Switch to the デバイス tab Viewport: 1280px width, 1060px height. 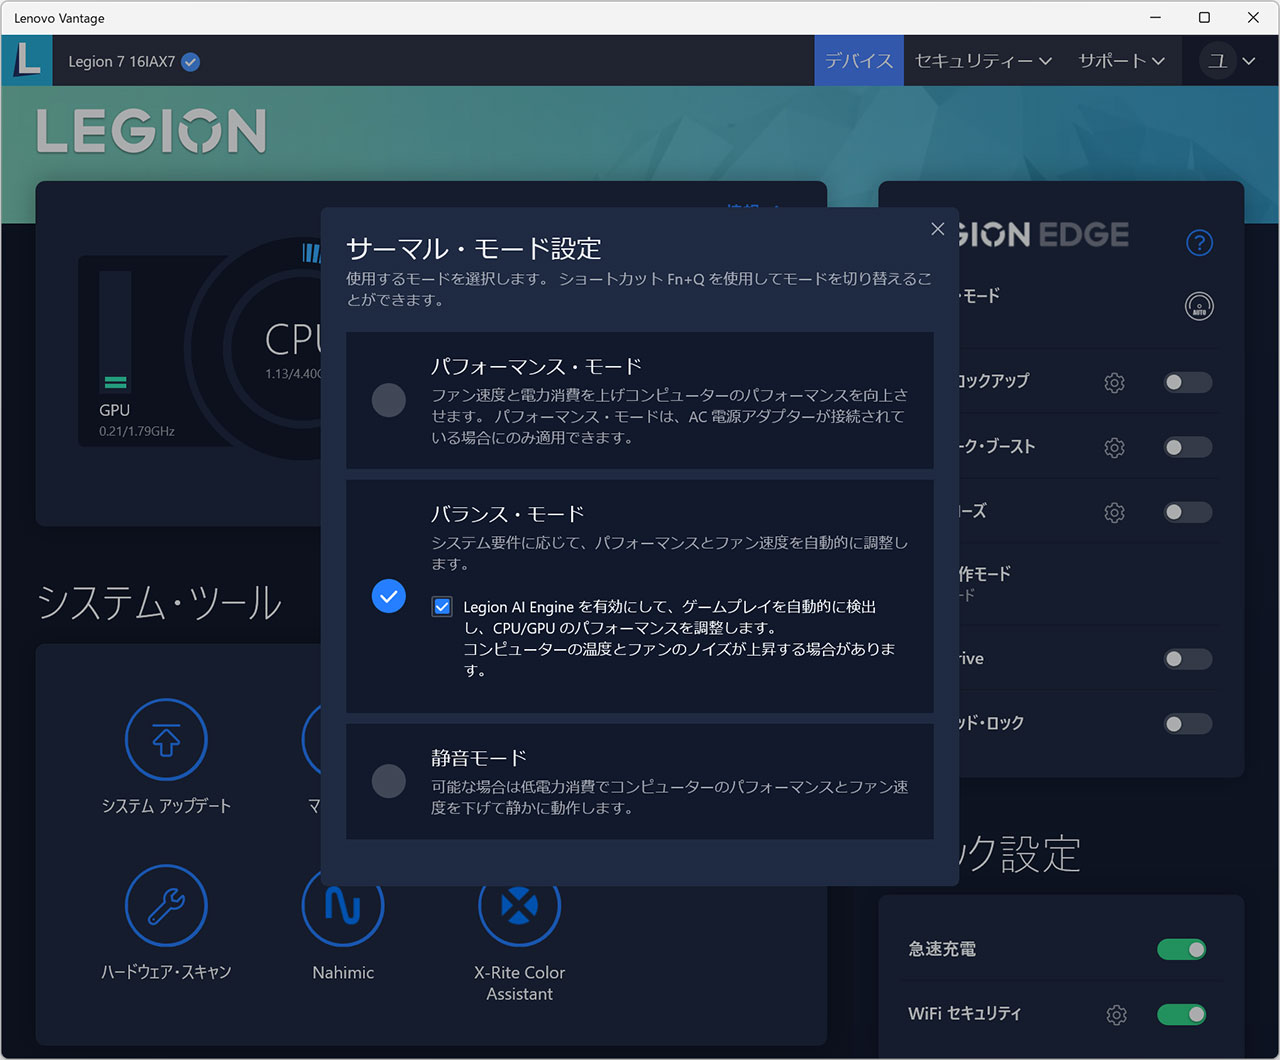tap(859, 61)
